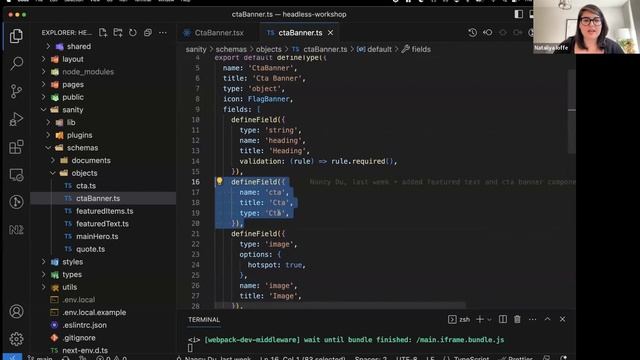This screenshot has width=640, height=360.
Task: Click default symbol in breadcrumb
Action: [374, 49]
